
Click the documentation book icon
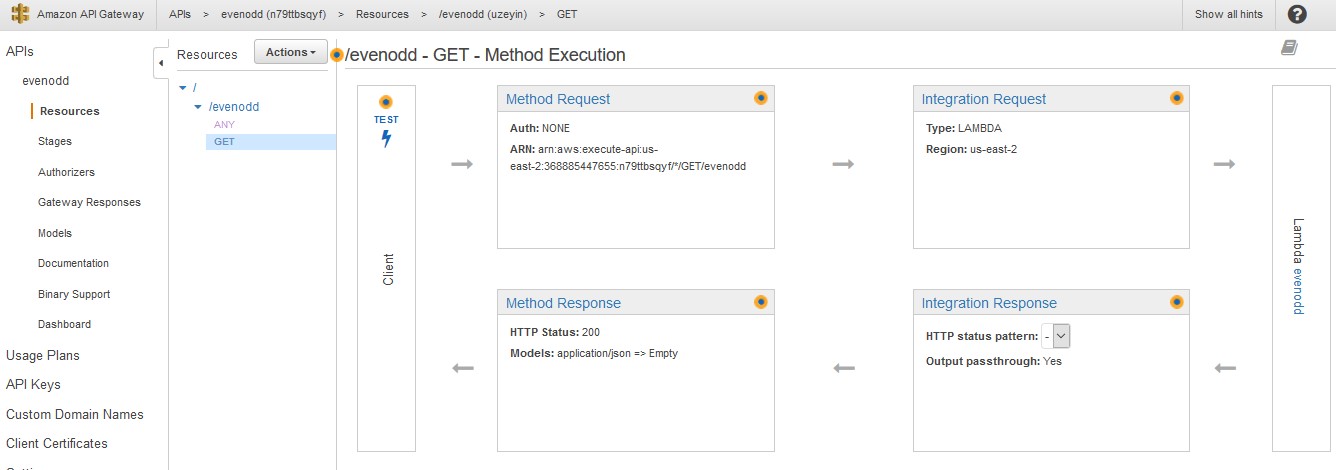click(x=1290, y=48)
